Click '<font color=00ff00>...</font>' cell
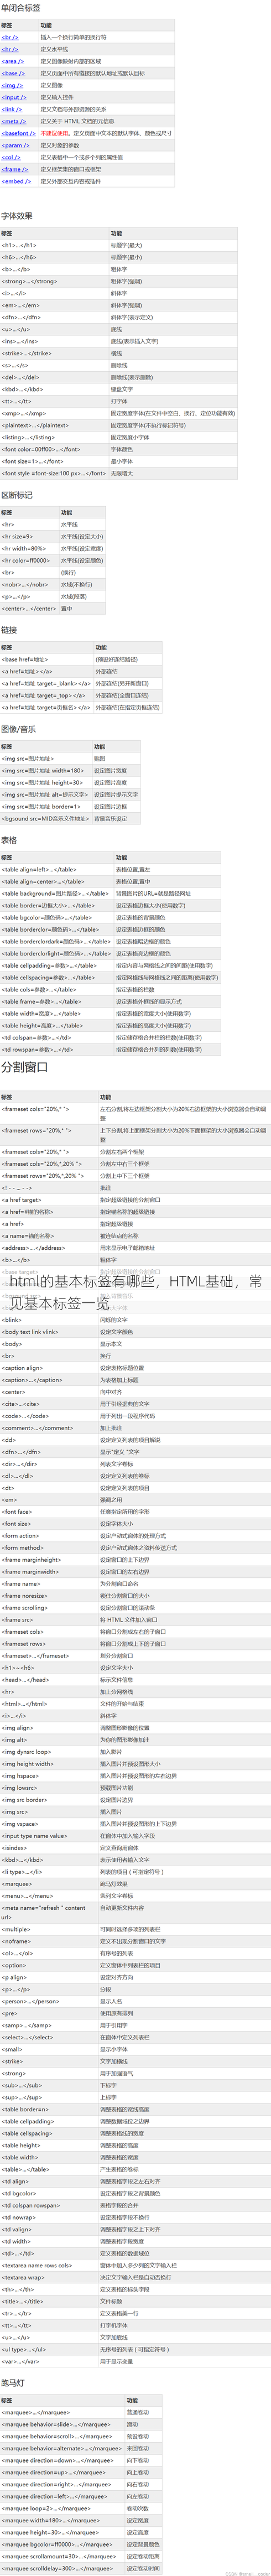 tap(55, 449)
